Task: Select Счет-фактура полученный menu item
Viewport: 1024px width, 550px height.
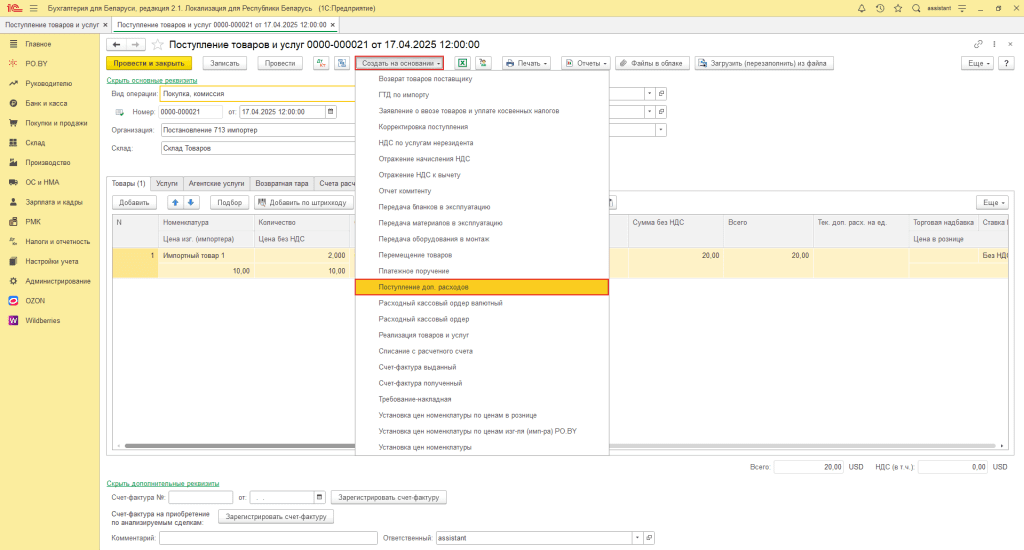Action: coord(482,383)
